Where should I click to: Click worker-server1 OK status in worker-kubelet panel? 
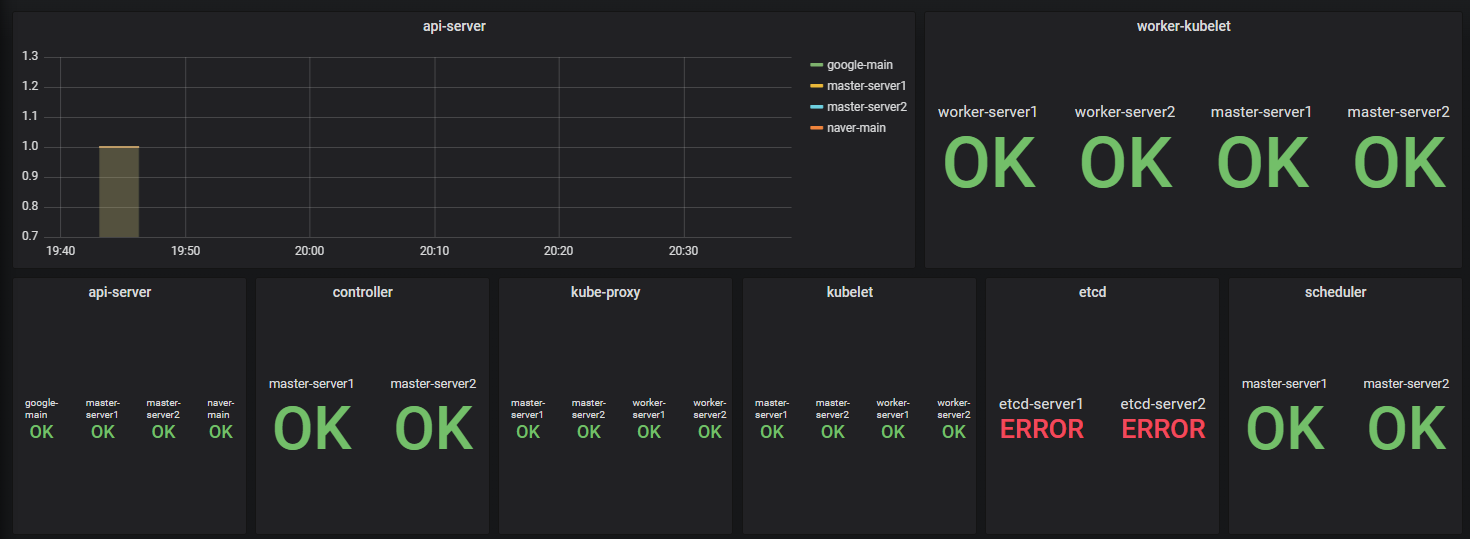click(988, 162)
